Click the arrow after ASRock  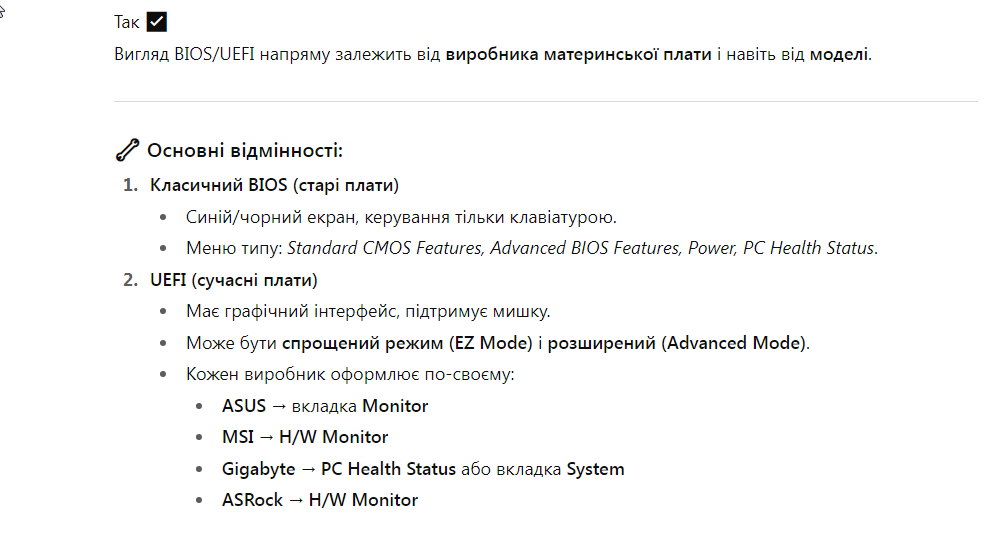click(x=295, y=500)
